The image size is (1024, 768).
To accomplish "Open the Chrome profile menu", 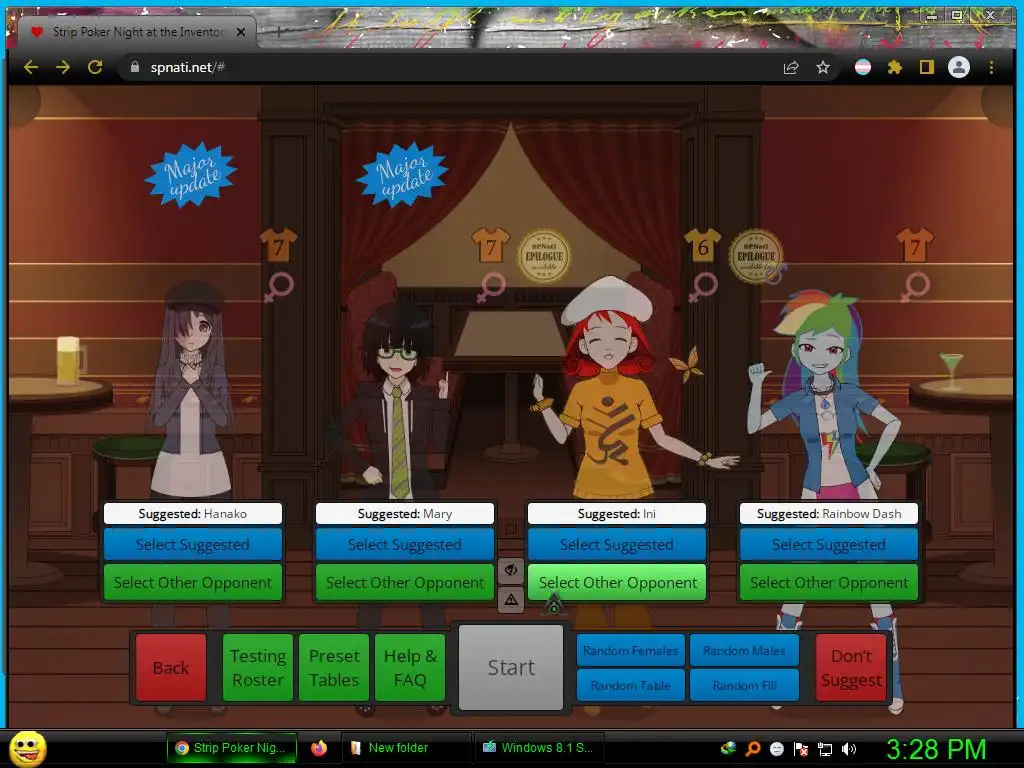I will tap(959, 67).
